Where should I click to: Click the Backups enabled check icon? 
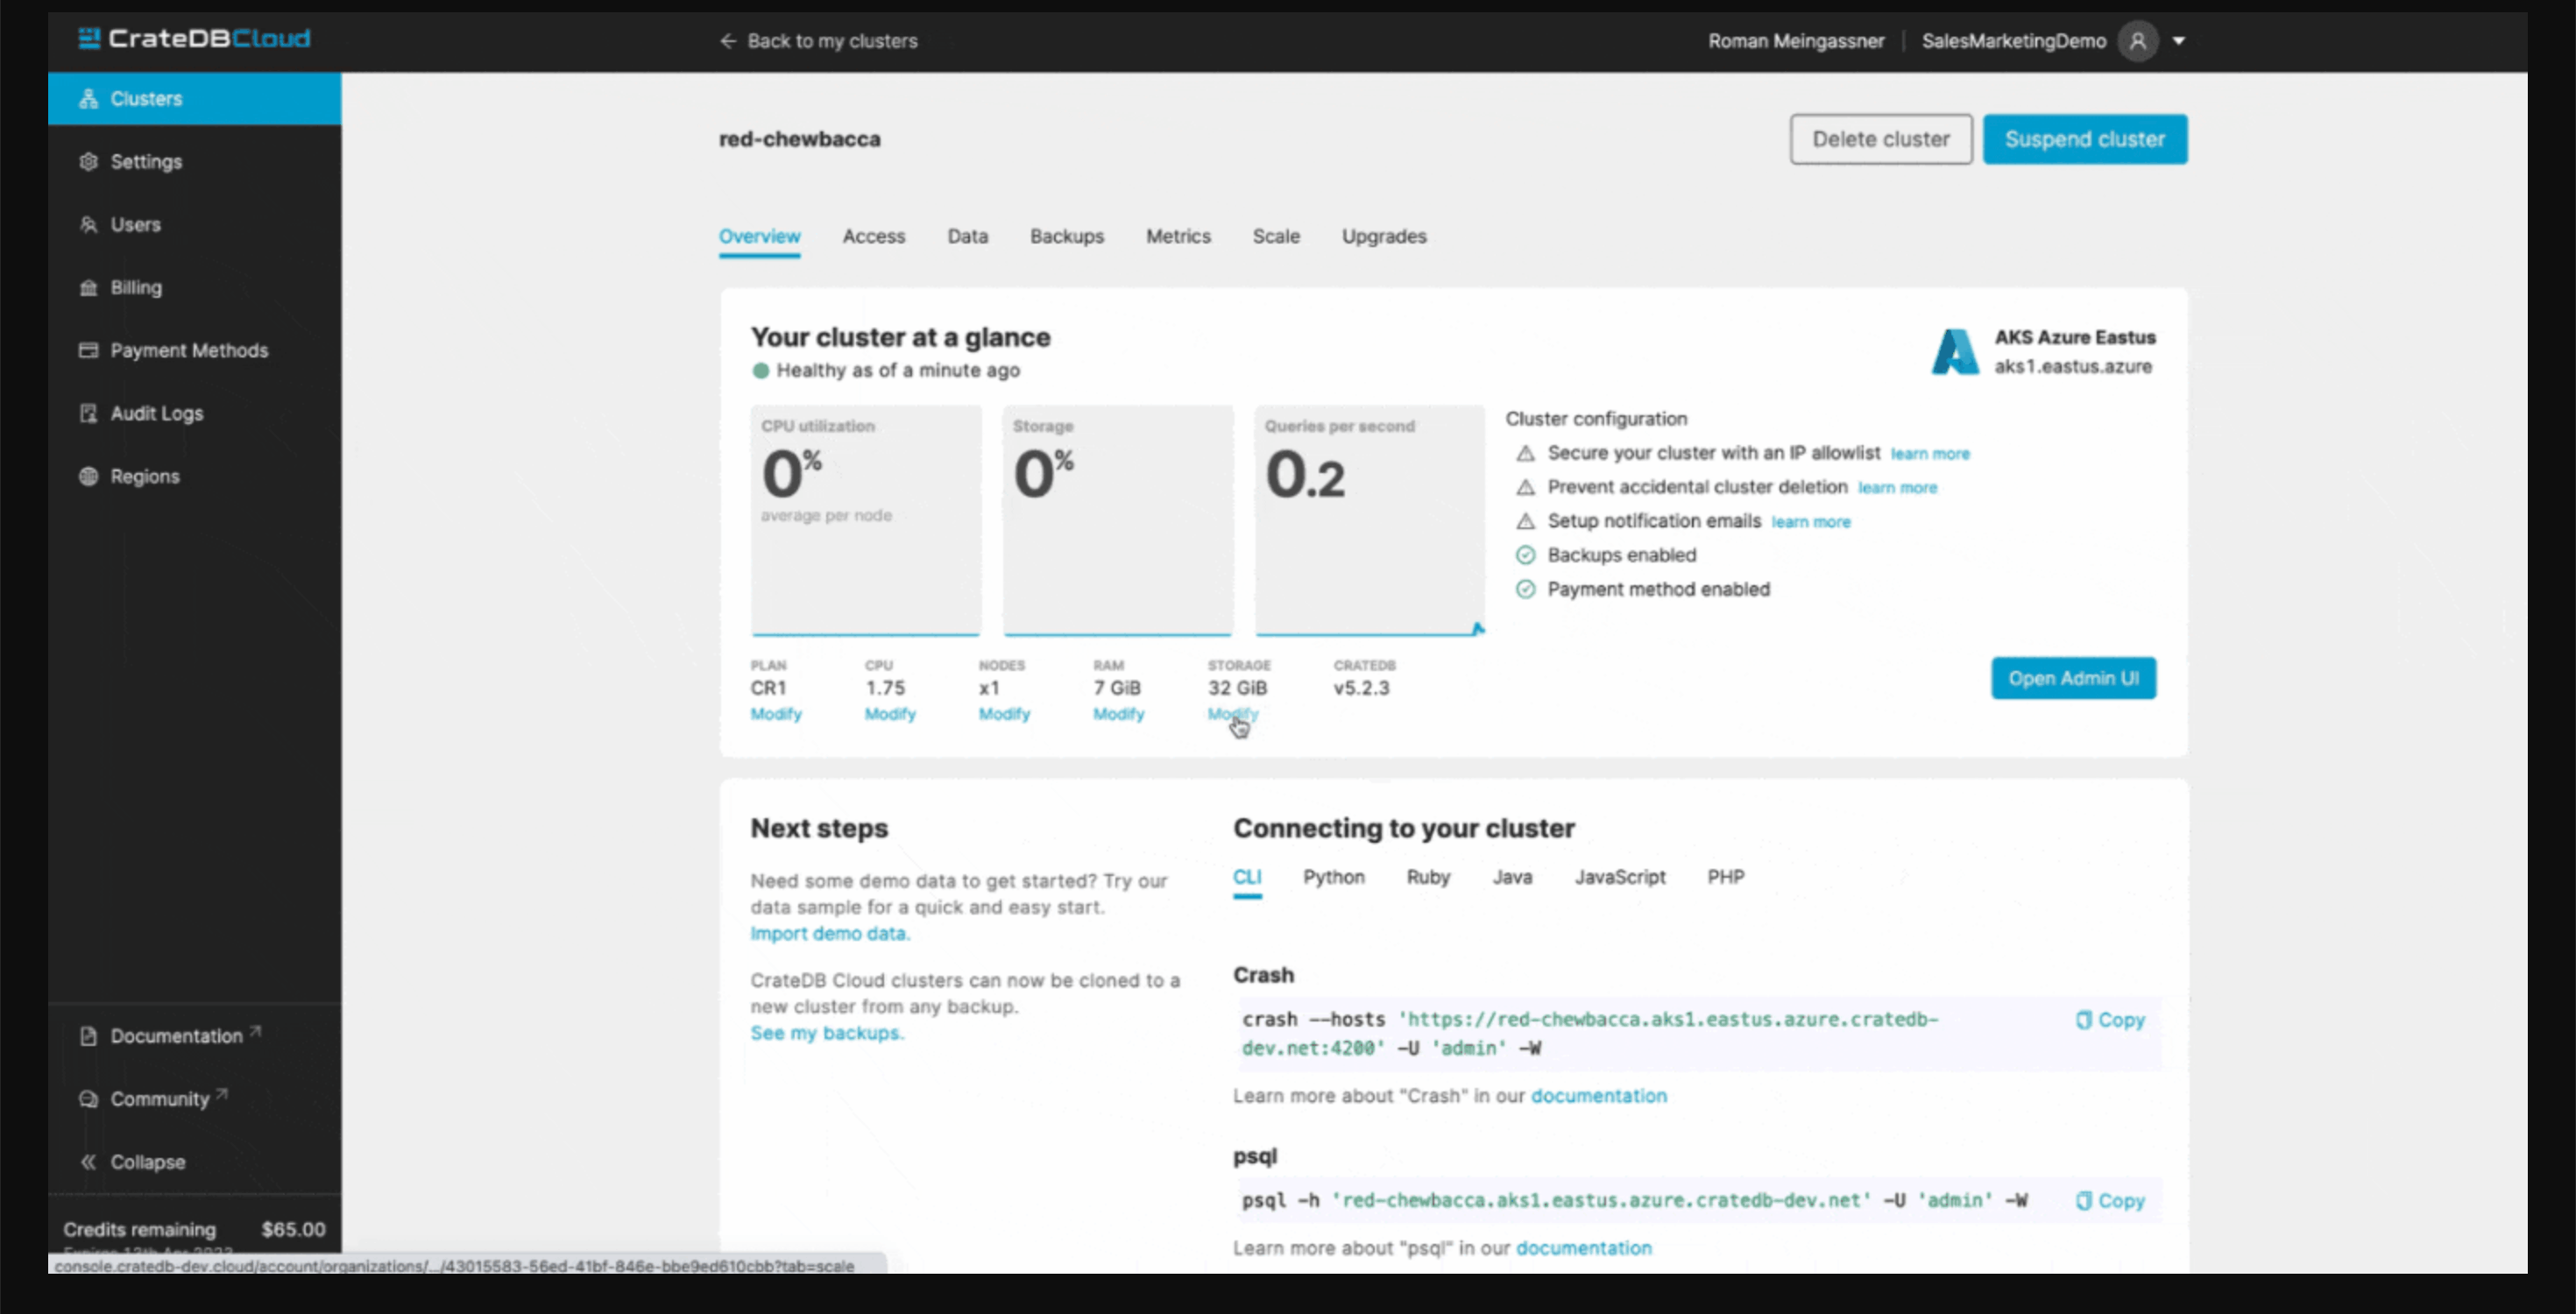click(x=1525, y=556)
